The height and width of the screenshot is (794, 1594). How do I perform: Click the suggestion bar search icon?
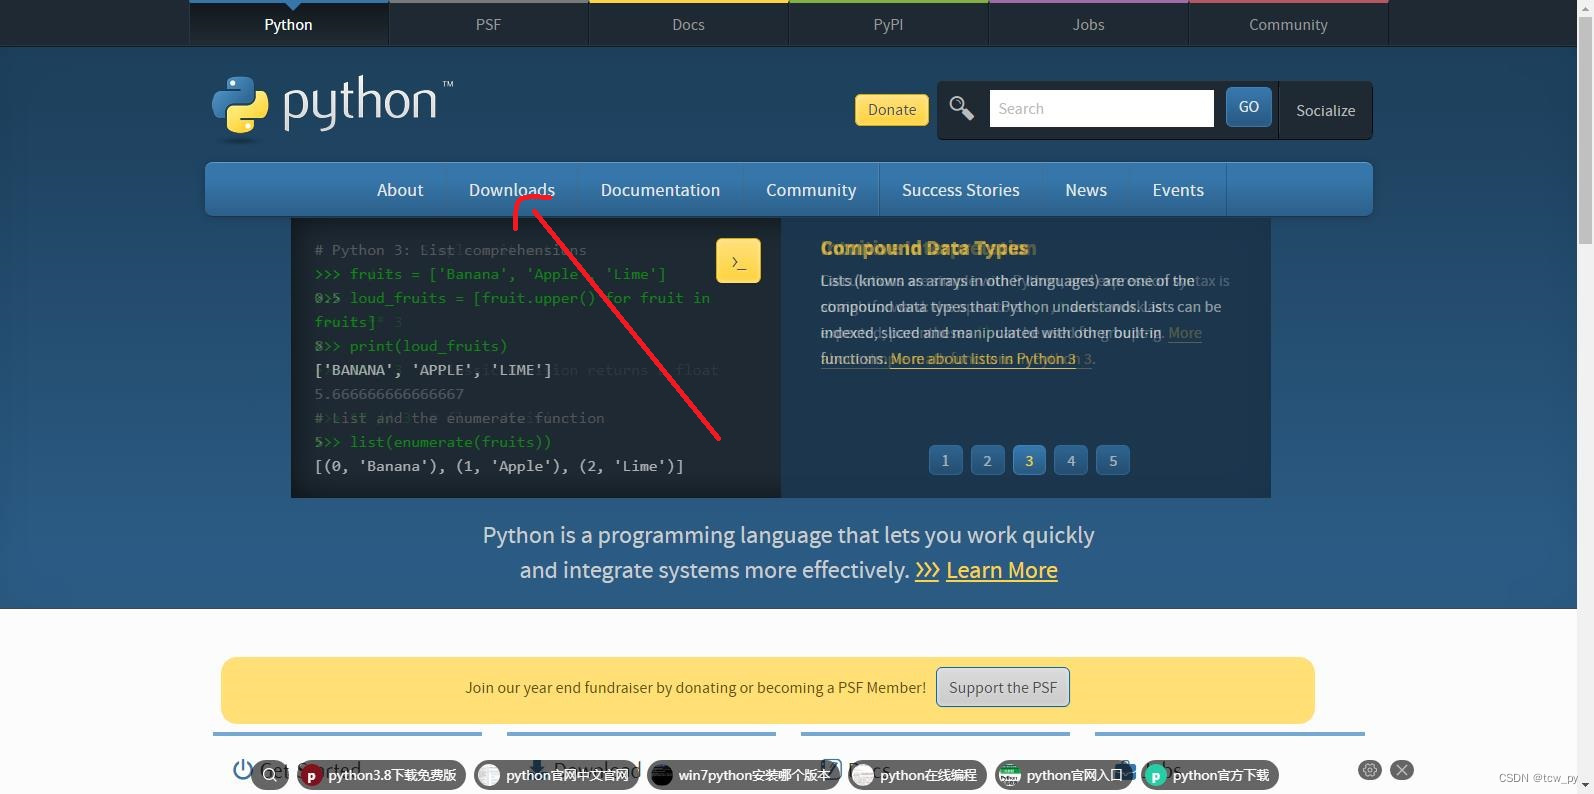click(270, 775)
